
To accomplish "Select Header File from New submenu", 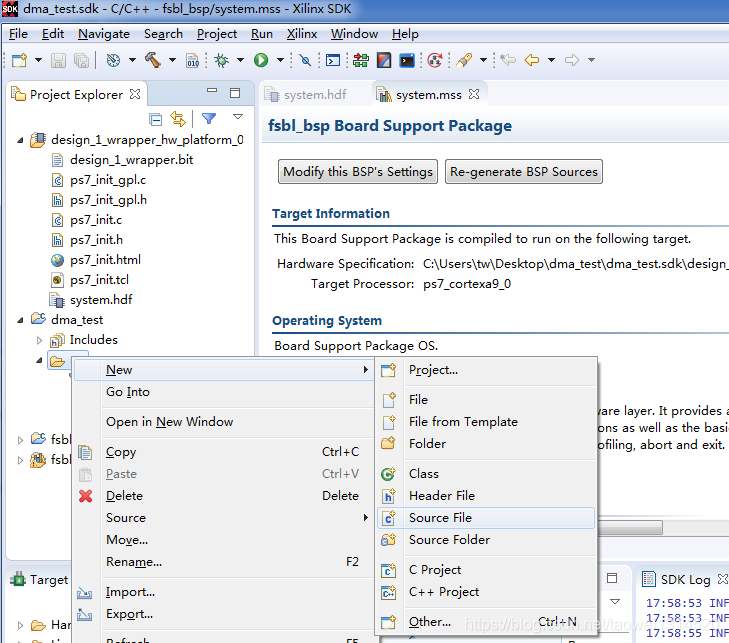I will (486, 496).
